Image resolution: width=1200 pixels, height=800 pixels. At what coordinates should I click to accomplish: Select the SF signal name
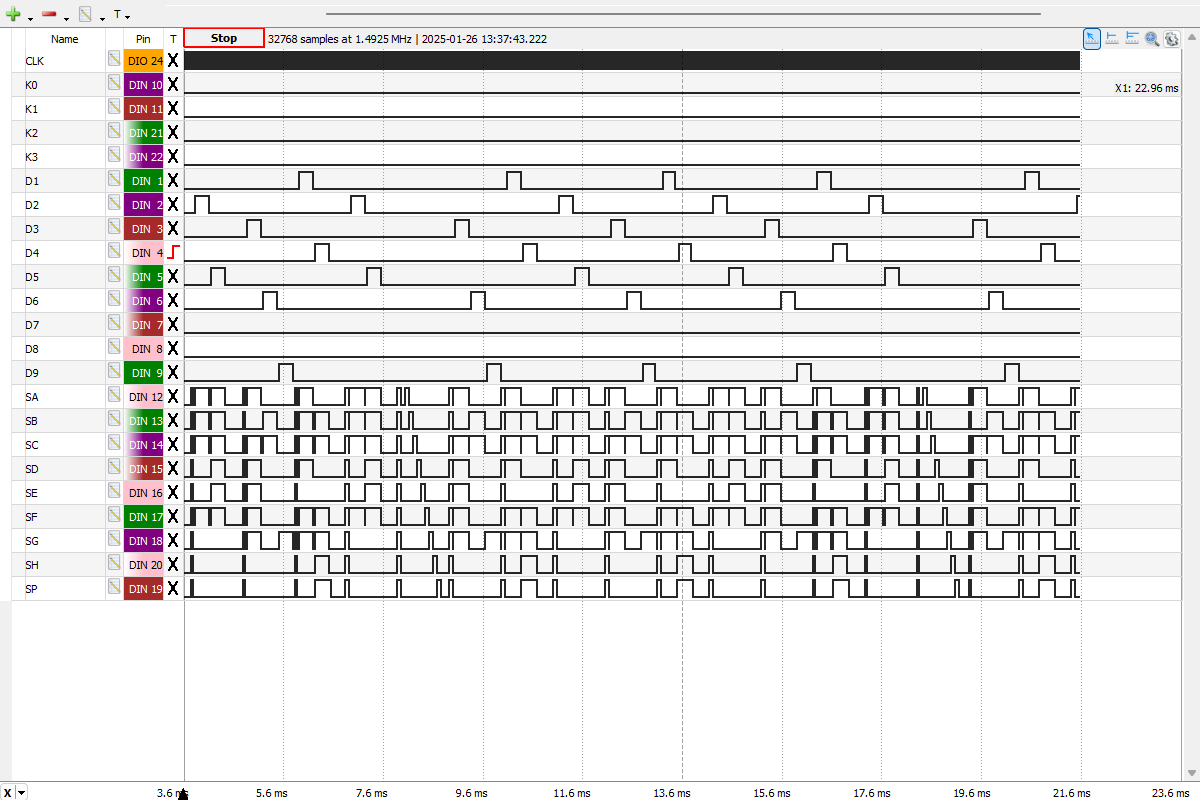click(x=31, y=517)
